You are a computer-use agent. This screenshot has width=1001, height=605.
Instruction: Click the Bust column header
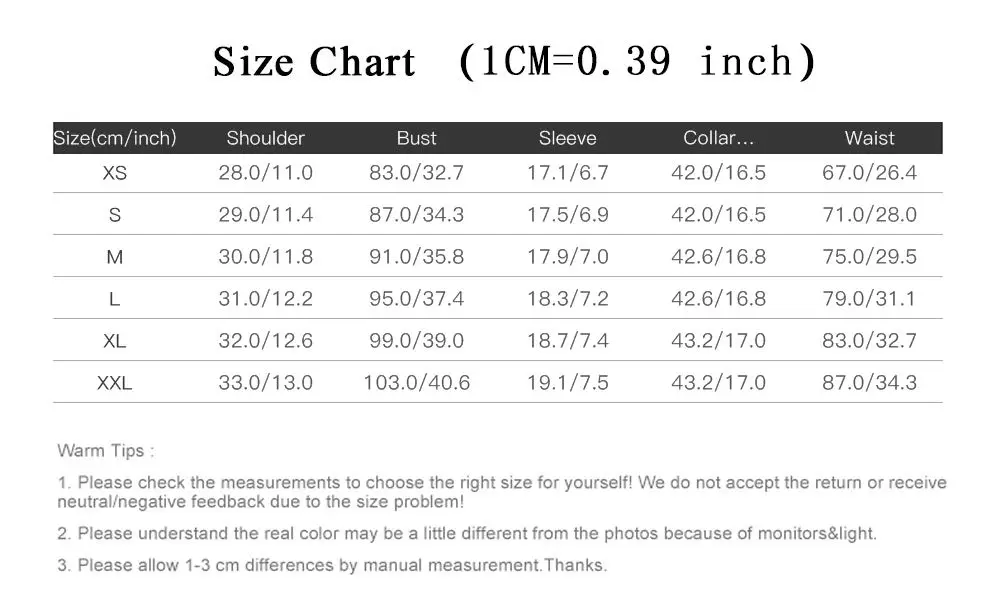click(416, 138)
